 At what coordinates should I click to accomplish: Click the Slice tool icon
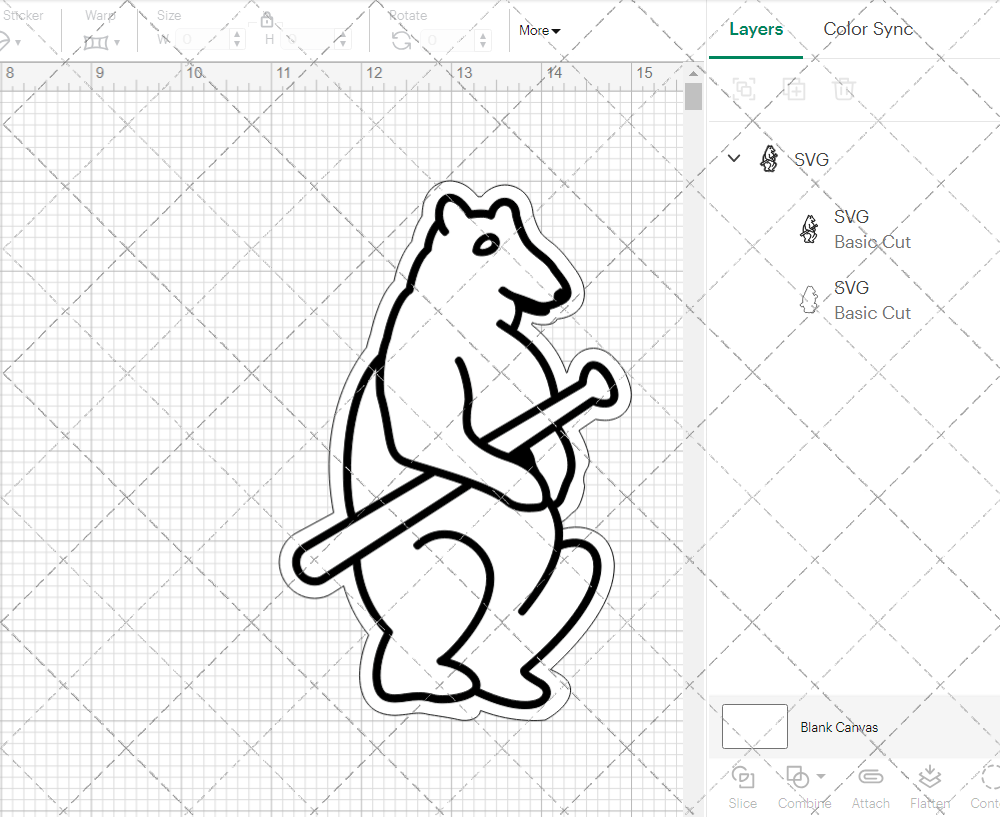pyautogui.click(x=743, y=777)
